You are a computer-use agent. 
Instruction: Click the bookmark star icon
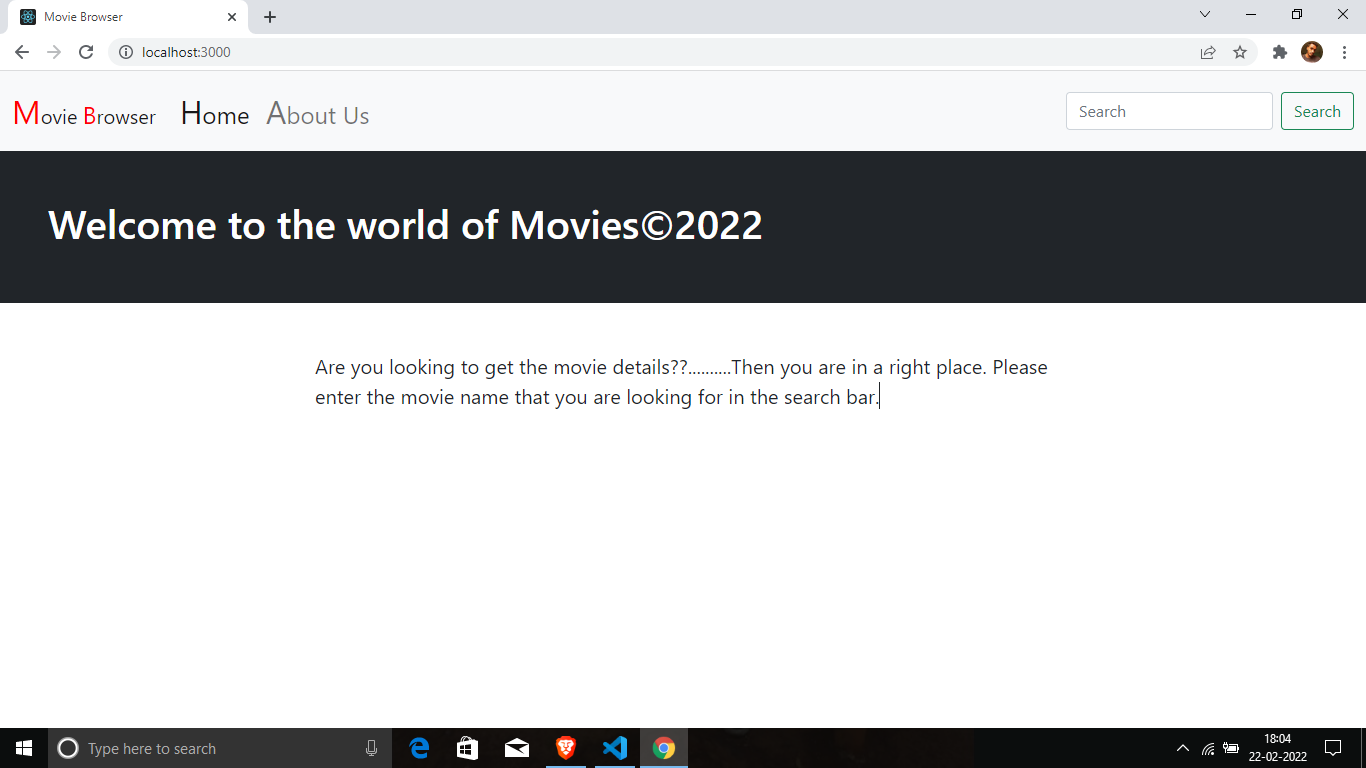1240,52
